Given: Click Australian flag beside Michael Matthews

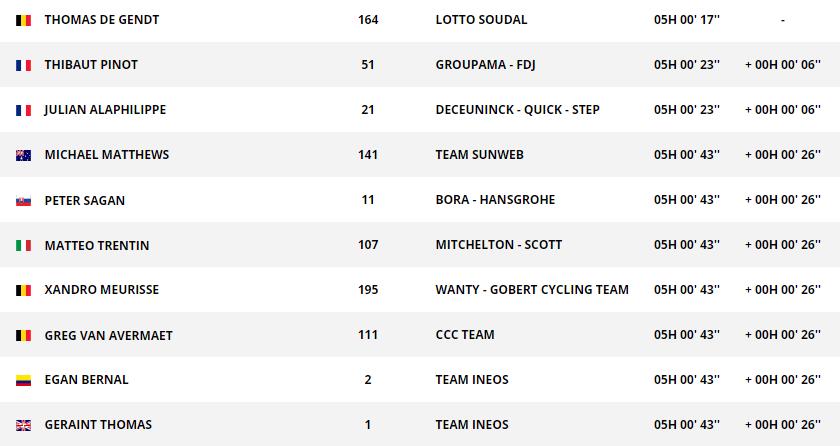Looking at the screenshot, I should point(23,155).
